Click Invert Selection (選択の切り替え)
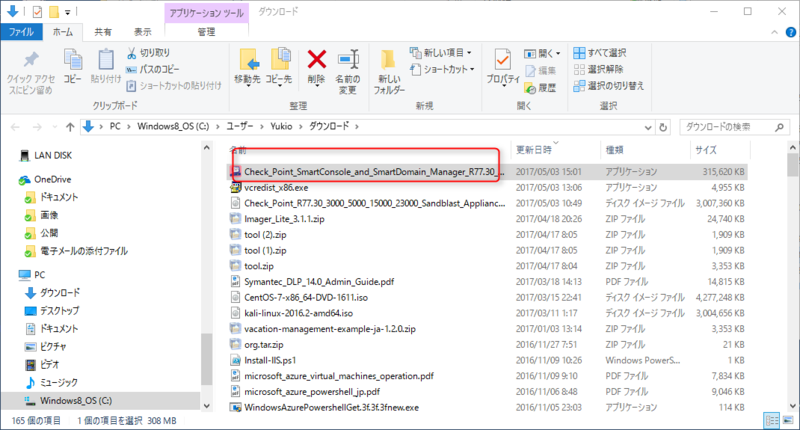The image size is (800, 430). (x=609, y=85)
